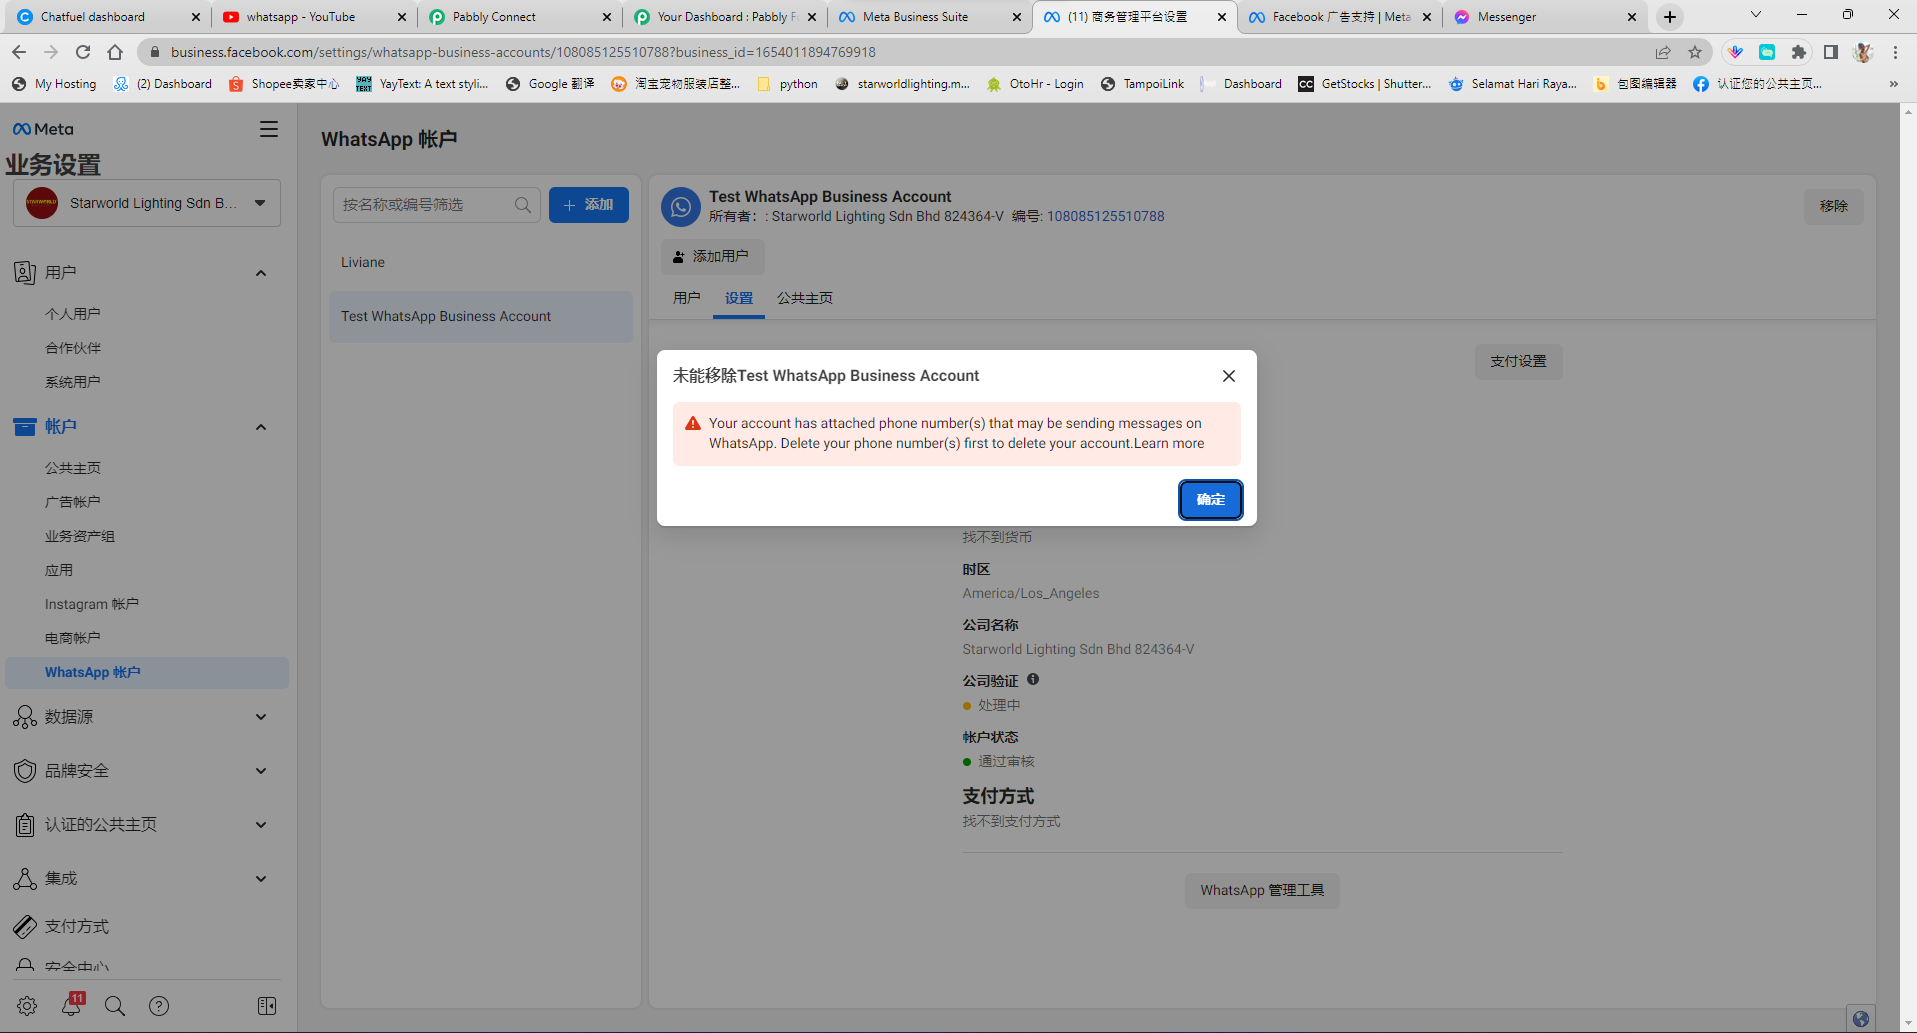Click the 添加用户 button
The width and height of the screenshot is (1917, 1033).
click(x=712, y=257)
